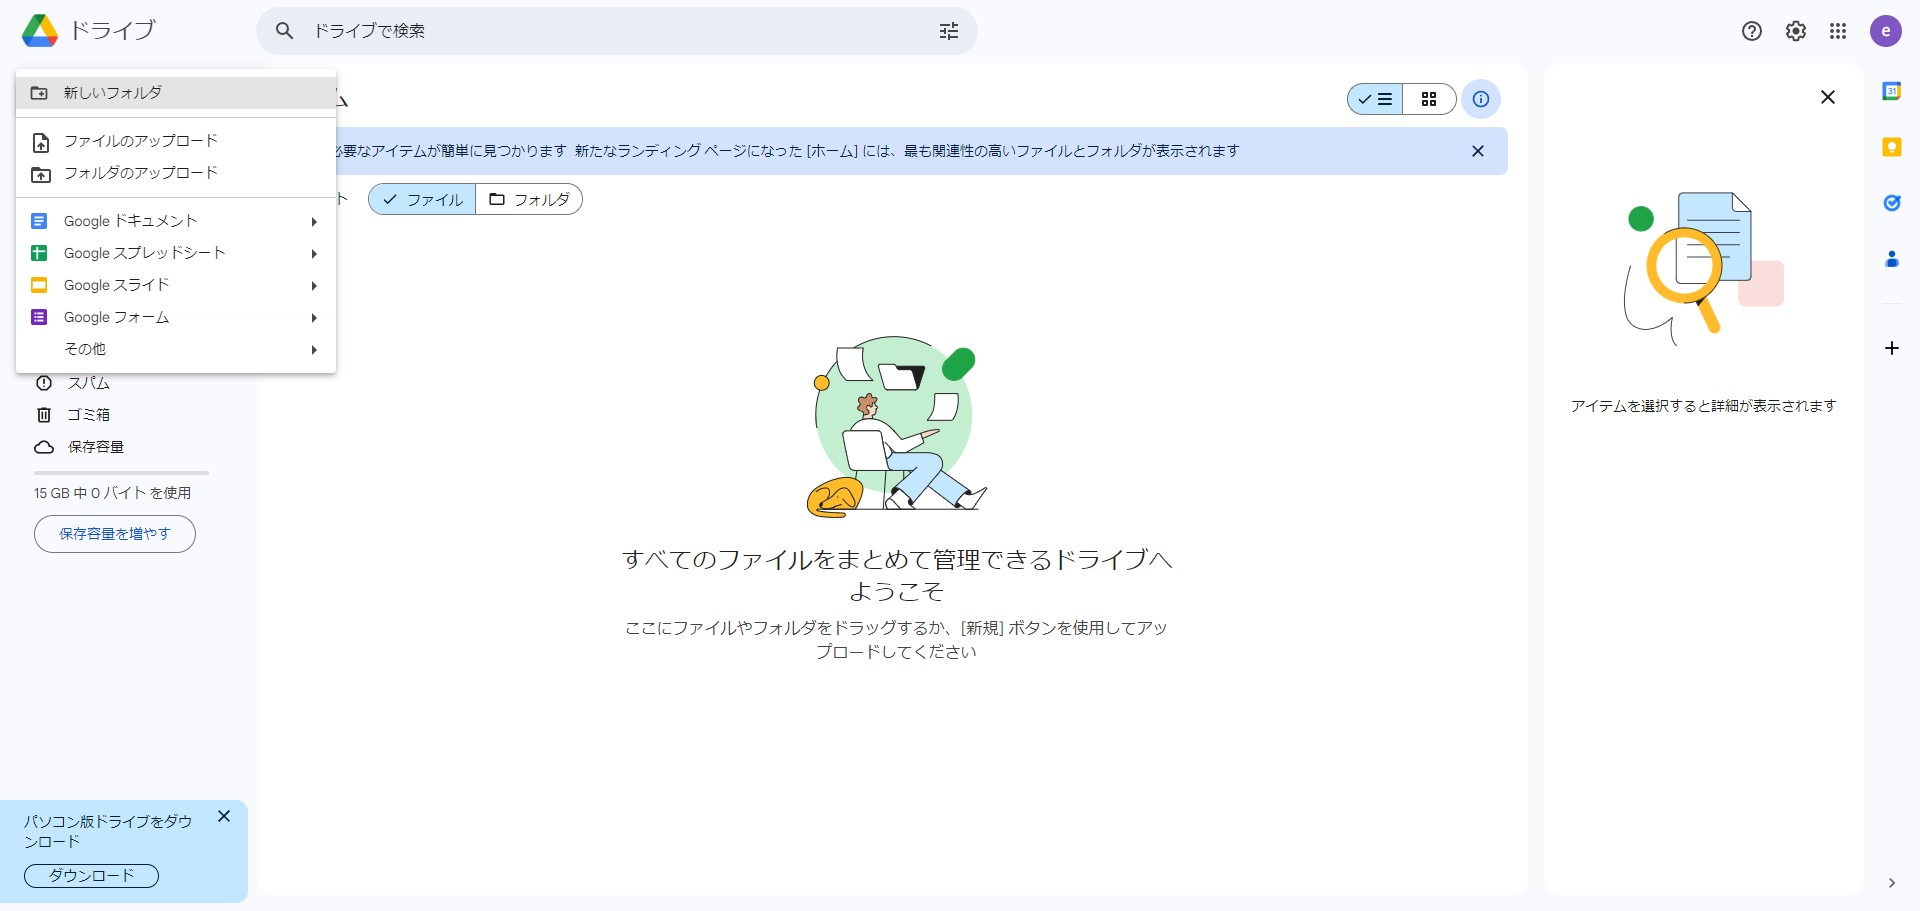This screenshot has width=1920, height=911.
Task: Select the ファイル filter chip
Action: point(422,199)
